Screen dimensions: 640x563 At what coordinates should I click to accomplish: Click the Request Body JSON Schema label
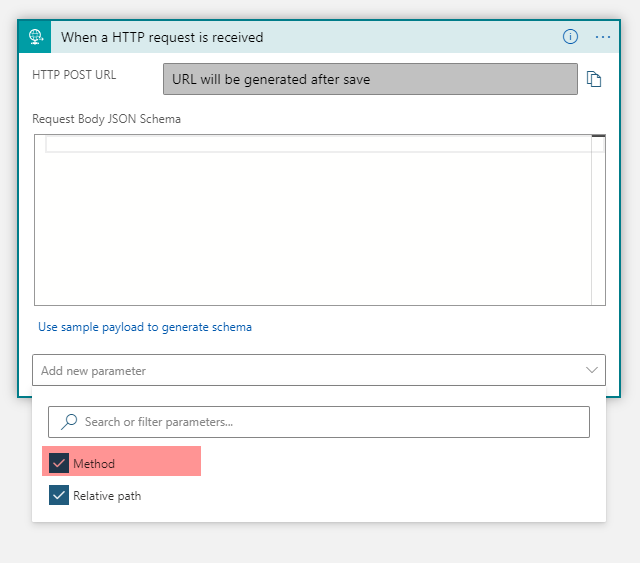coord(106,119)
